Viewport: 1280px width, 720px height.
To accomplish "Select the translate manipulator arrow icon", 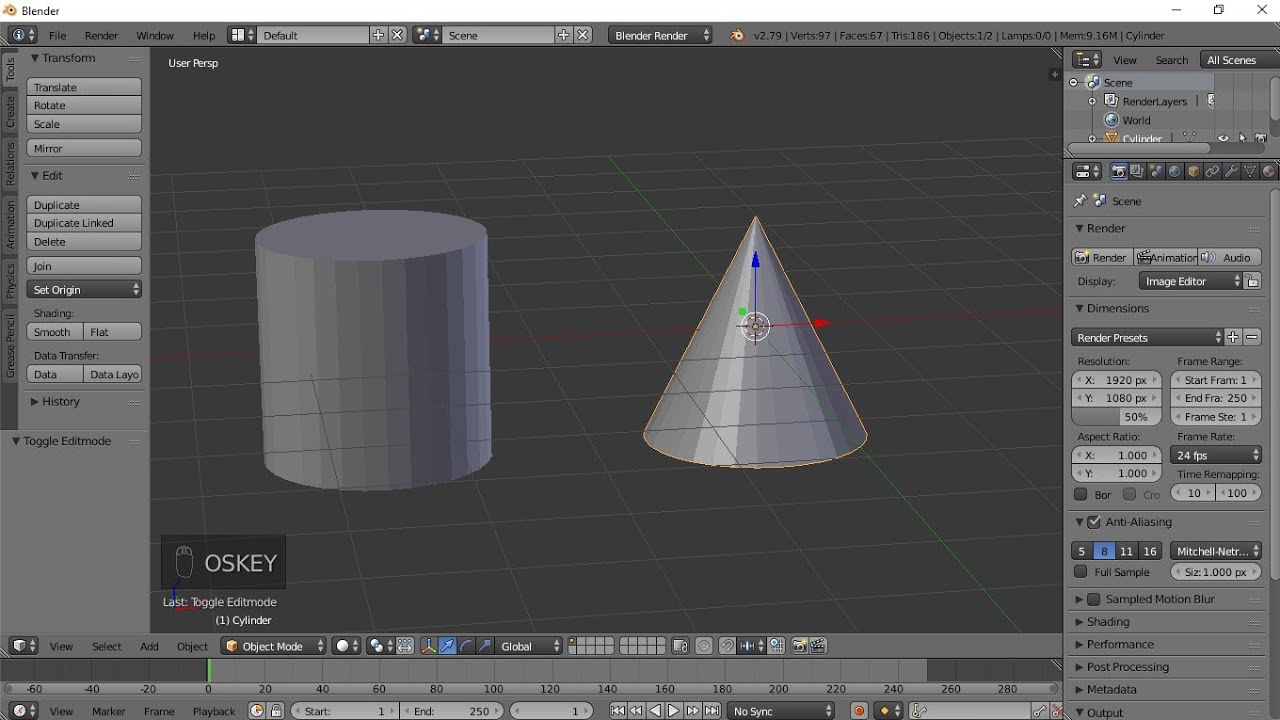I will pyautogui.click(x=448, y=646).
